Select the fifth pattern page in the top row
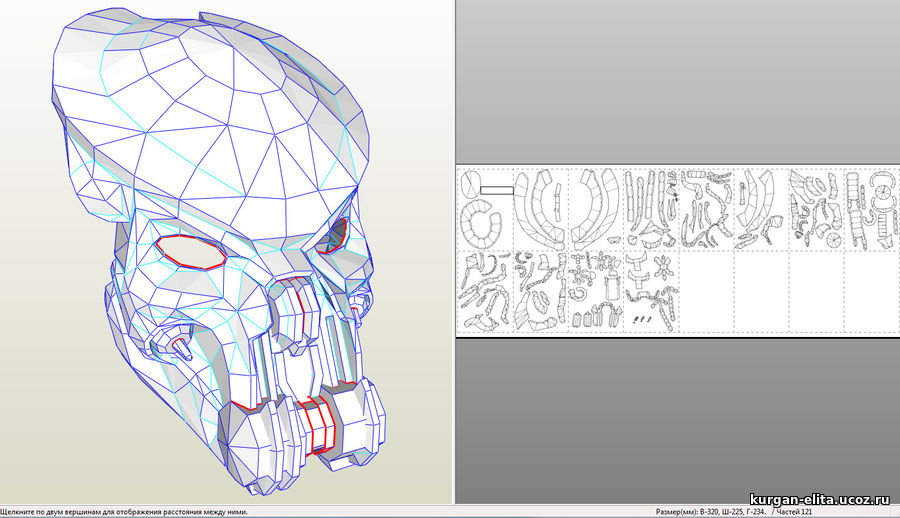Image resolution: width=900 pixels, height=518 pixels. tap(706, 208)
